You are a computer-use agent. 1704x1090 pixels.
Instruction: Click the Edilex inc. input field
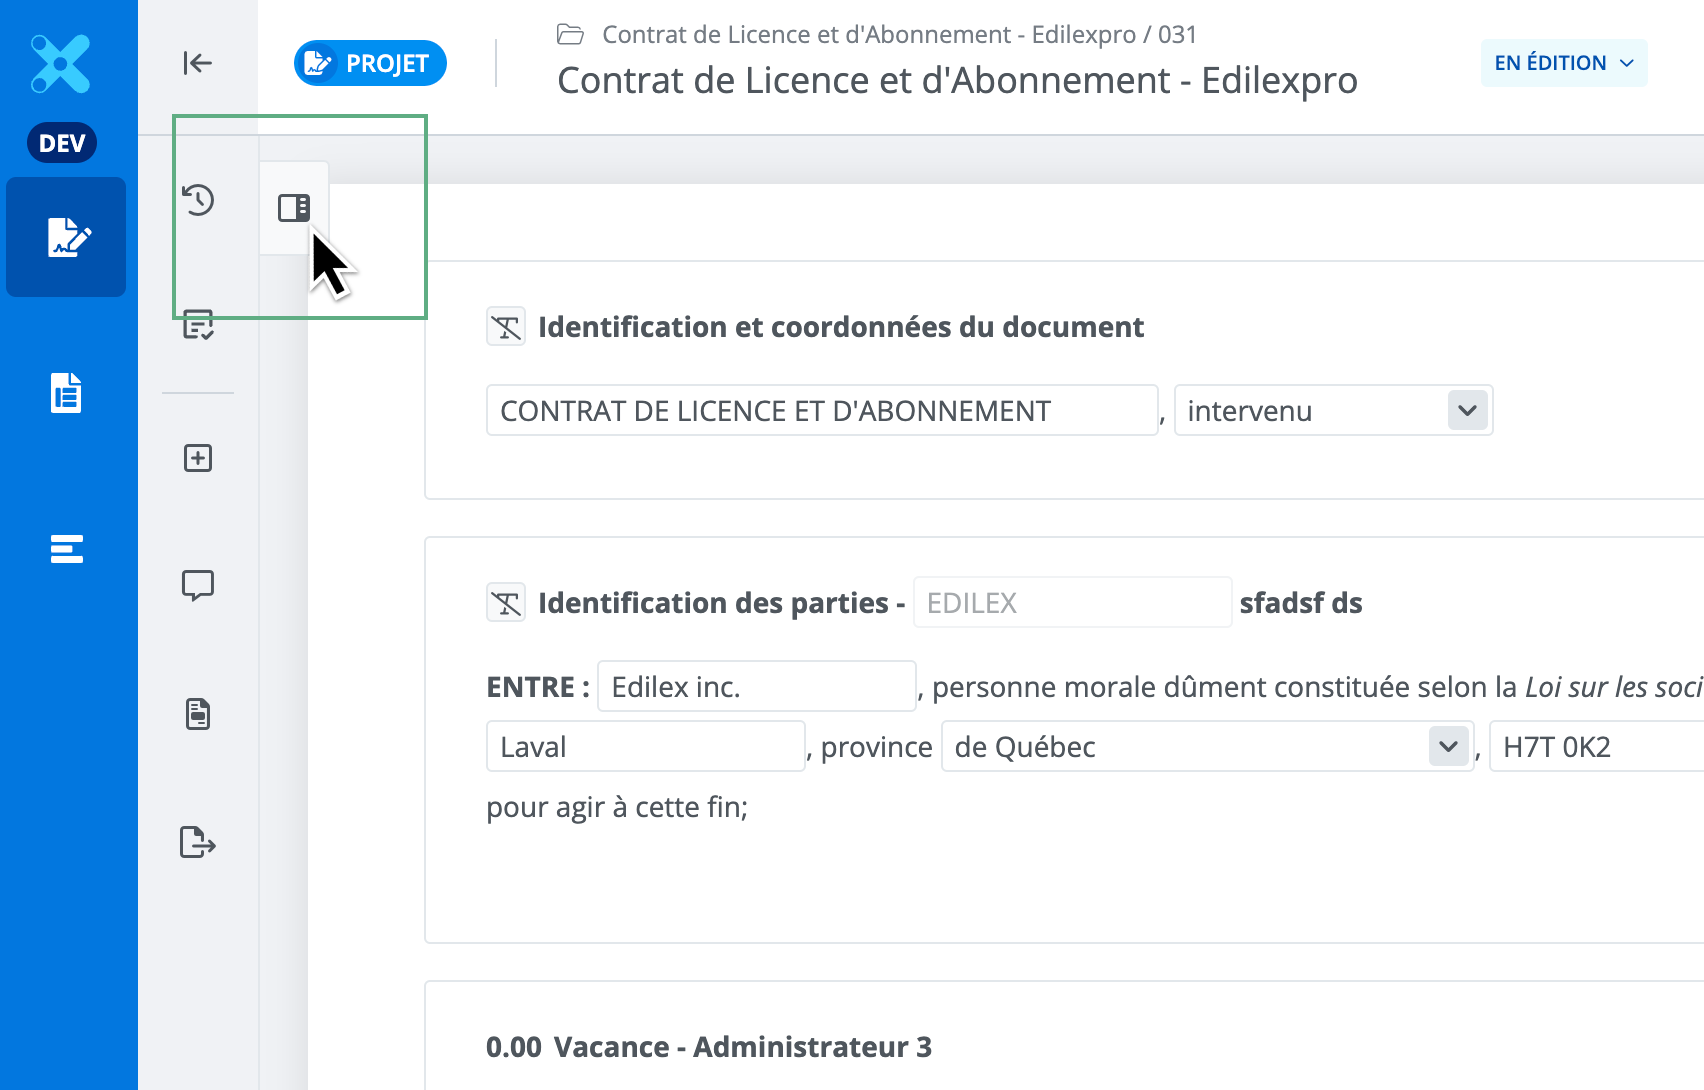point(756,687)
